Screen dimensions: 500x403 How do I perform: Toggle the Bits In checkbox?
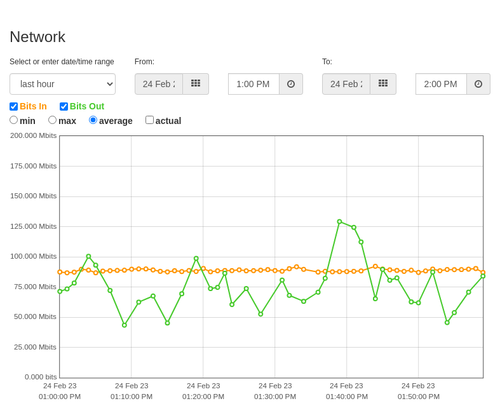coord(14,106)
